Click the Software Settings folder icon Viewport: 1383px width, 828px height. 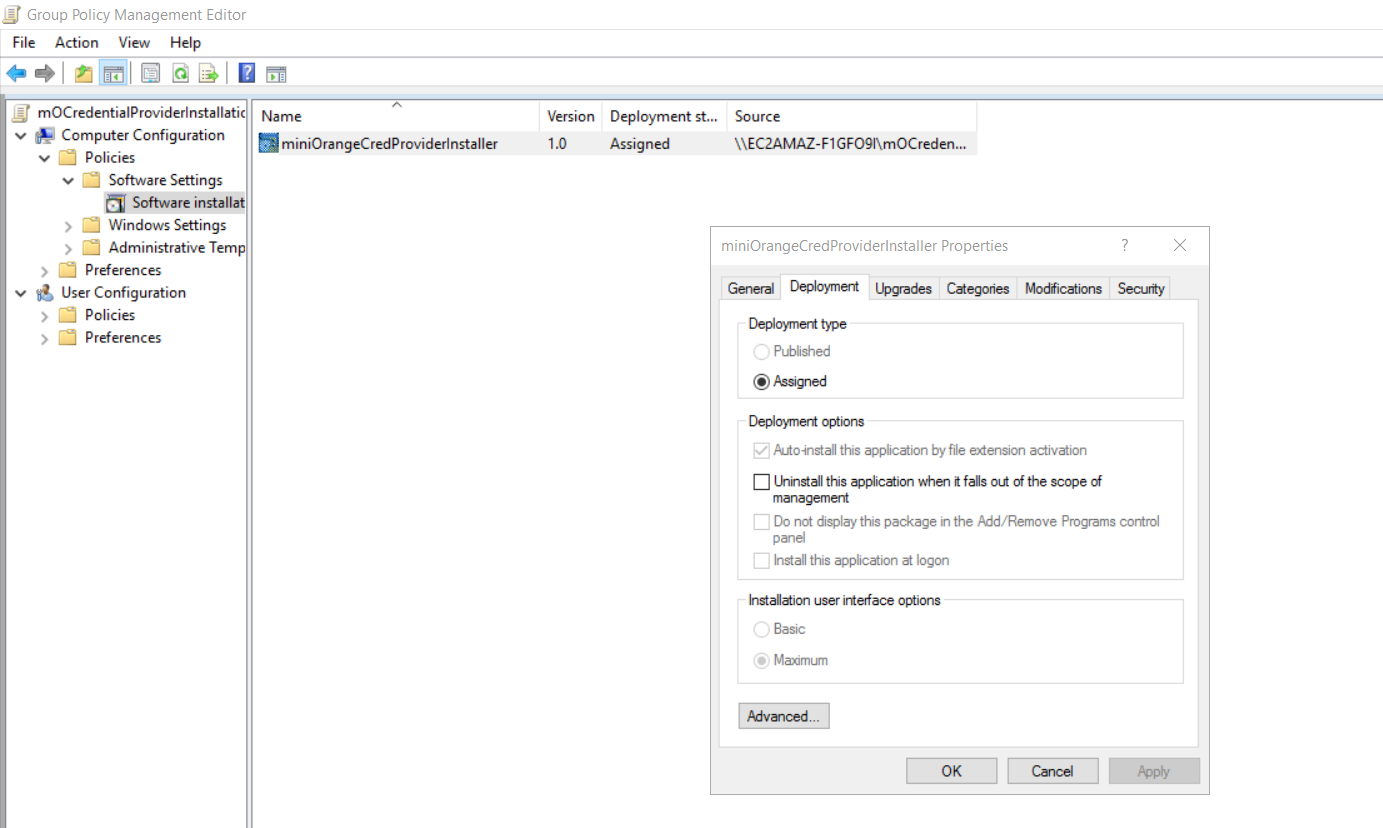pyautogui.click(x=92, y=180)
